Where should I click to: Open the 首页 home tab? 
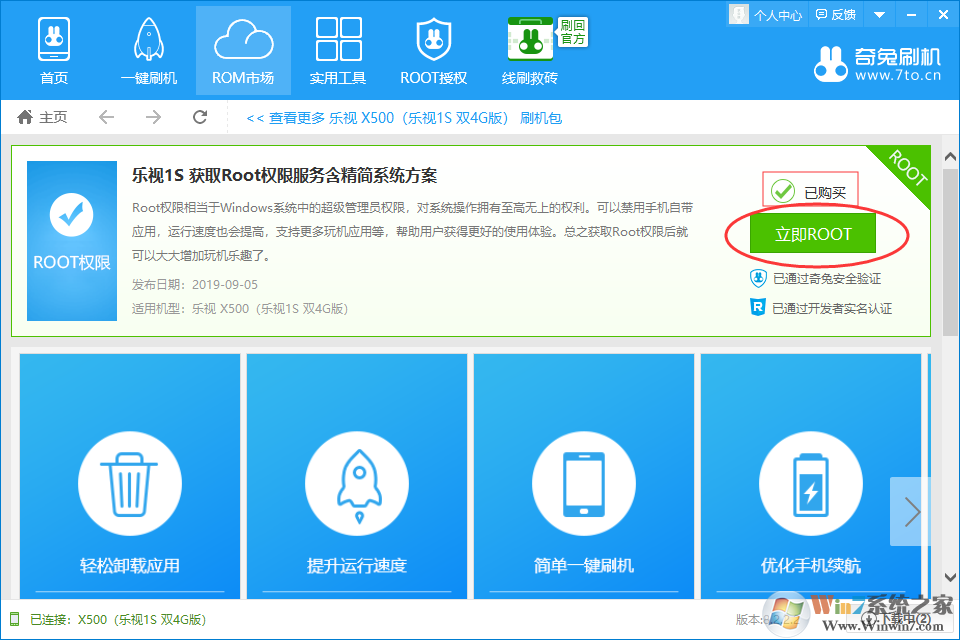[54, 52]
